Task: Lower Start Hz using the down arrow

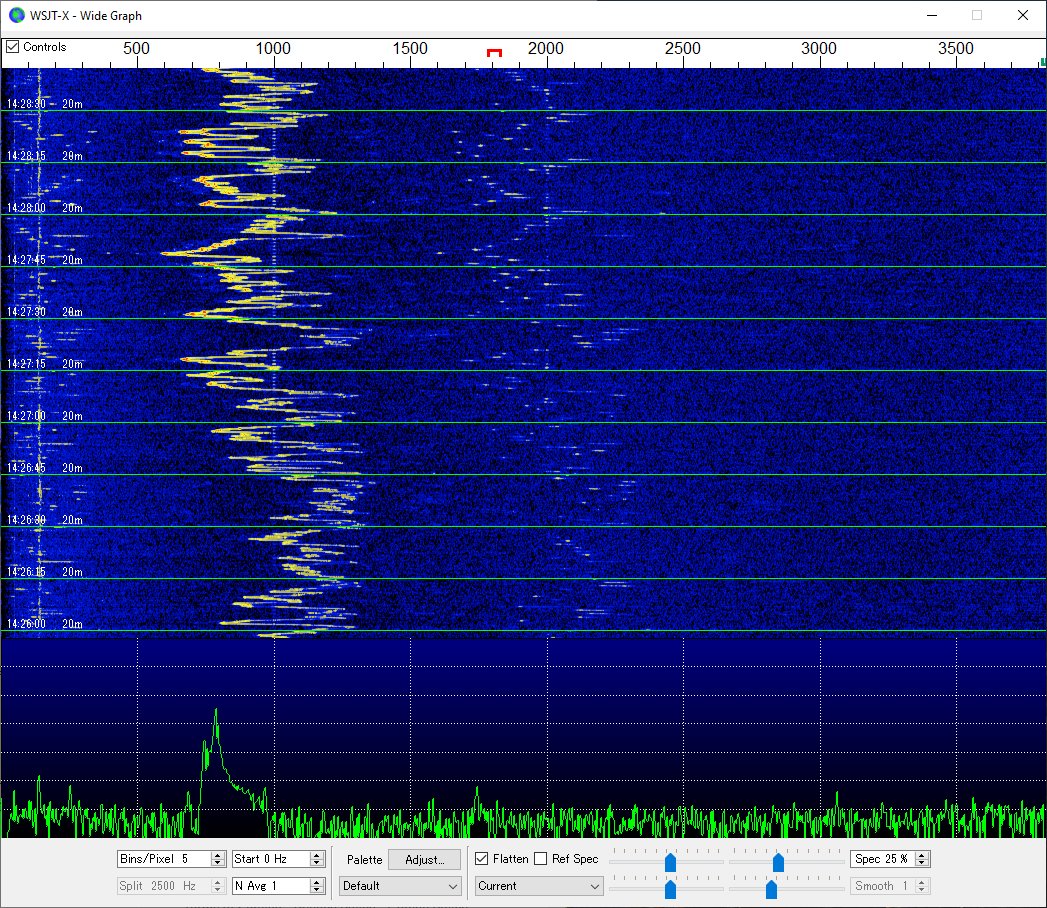Action: tap(317, 863)
